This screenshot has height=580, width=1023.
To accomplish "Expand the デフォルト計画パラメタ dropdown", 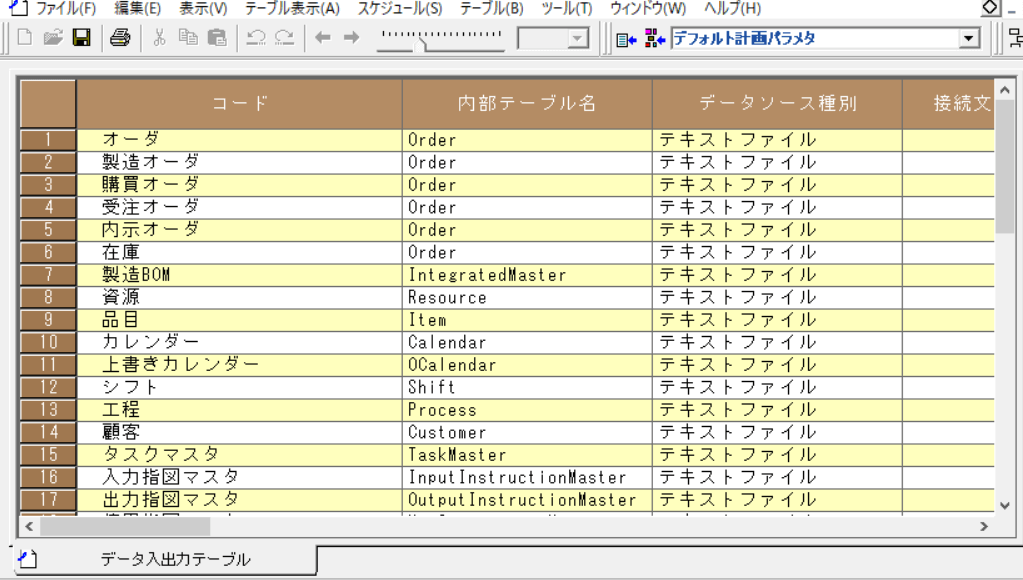I will (x=970, y=38).
